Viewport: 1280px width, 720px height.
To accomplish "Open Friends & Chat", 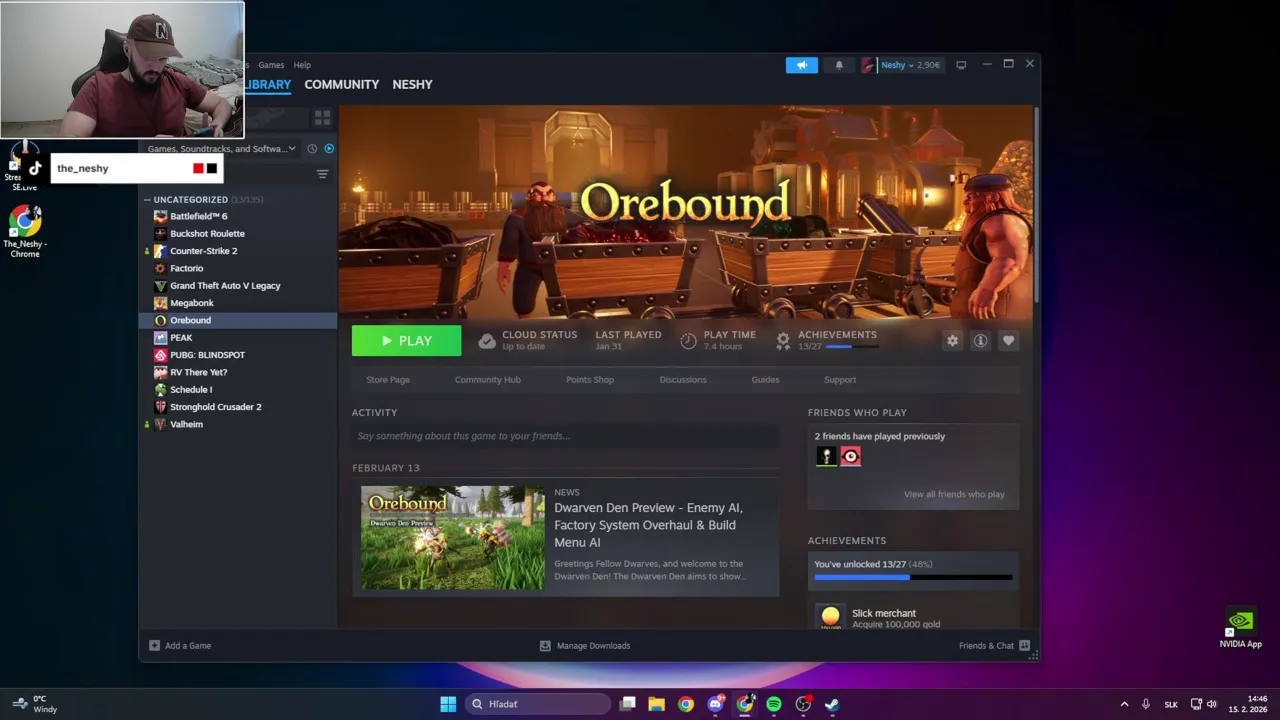I will point(994,646).
